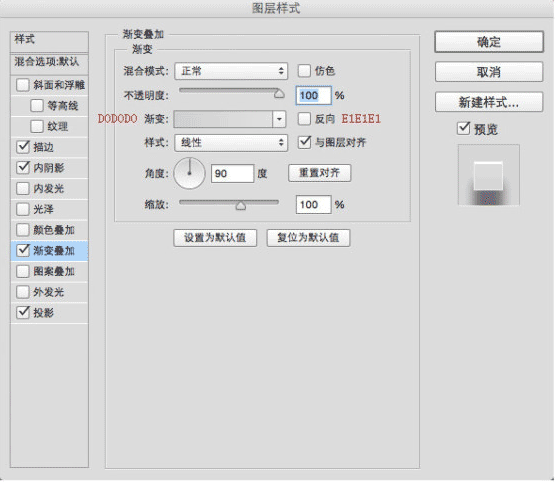Open the 混合模式 blend mode dropdown
555x482 pixels.
[x=231, y=71]
